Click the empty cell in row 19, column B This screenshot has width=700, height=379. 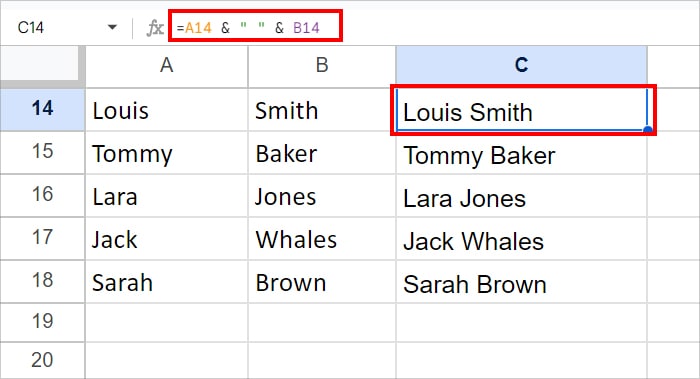pos(322,323)
